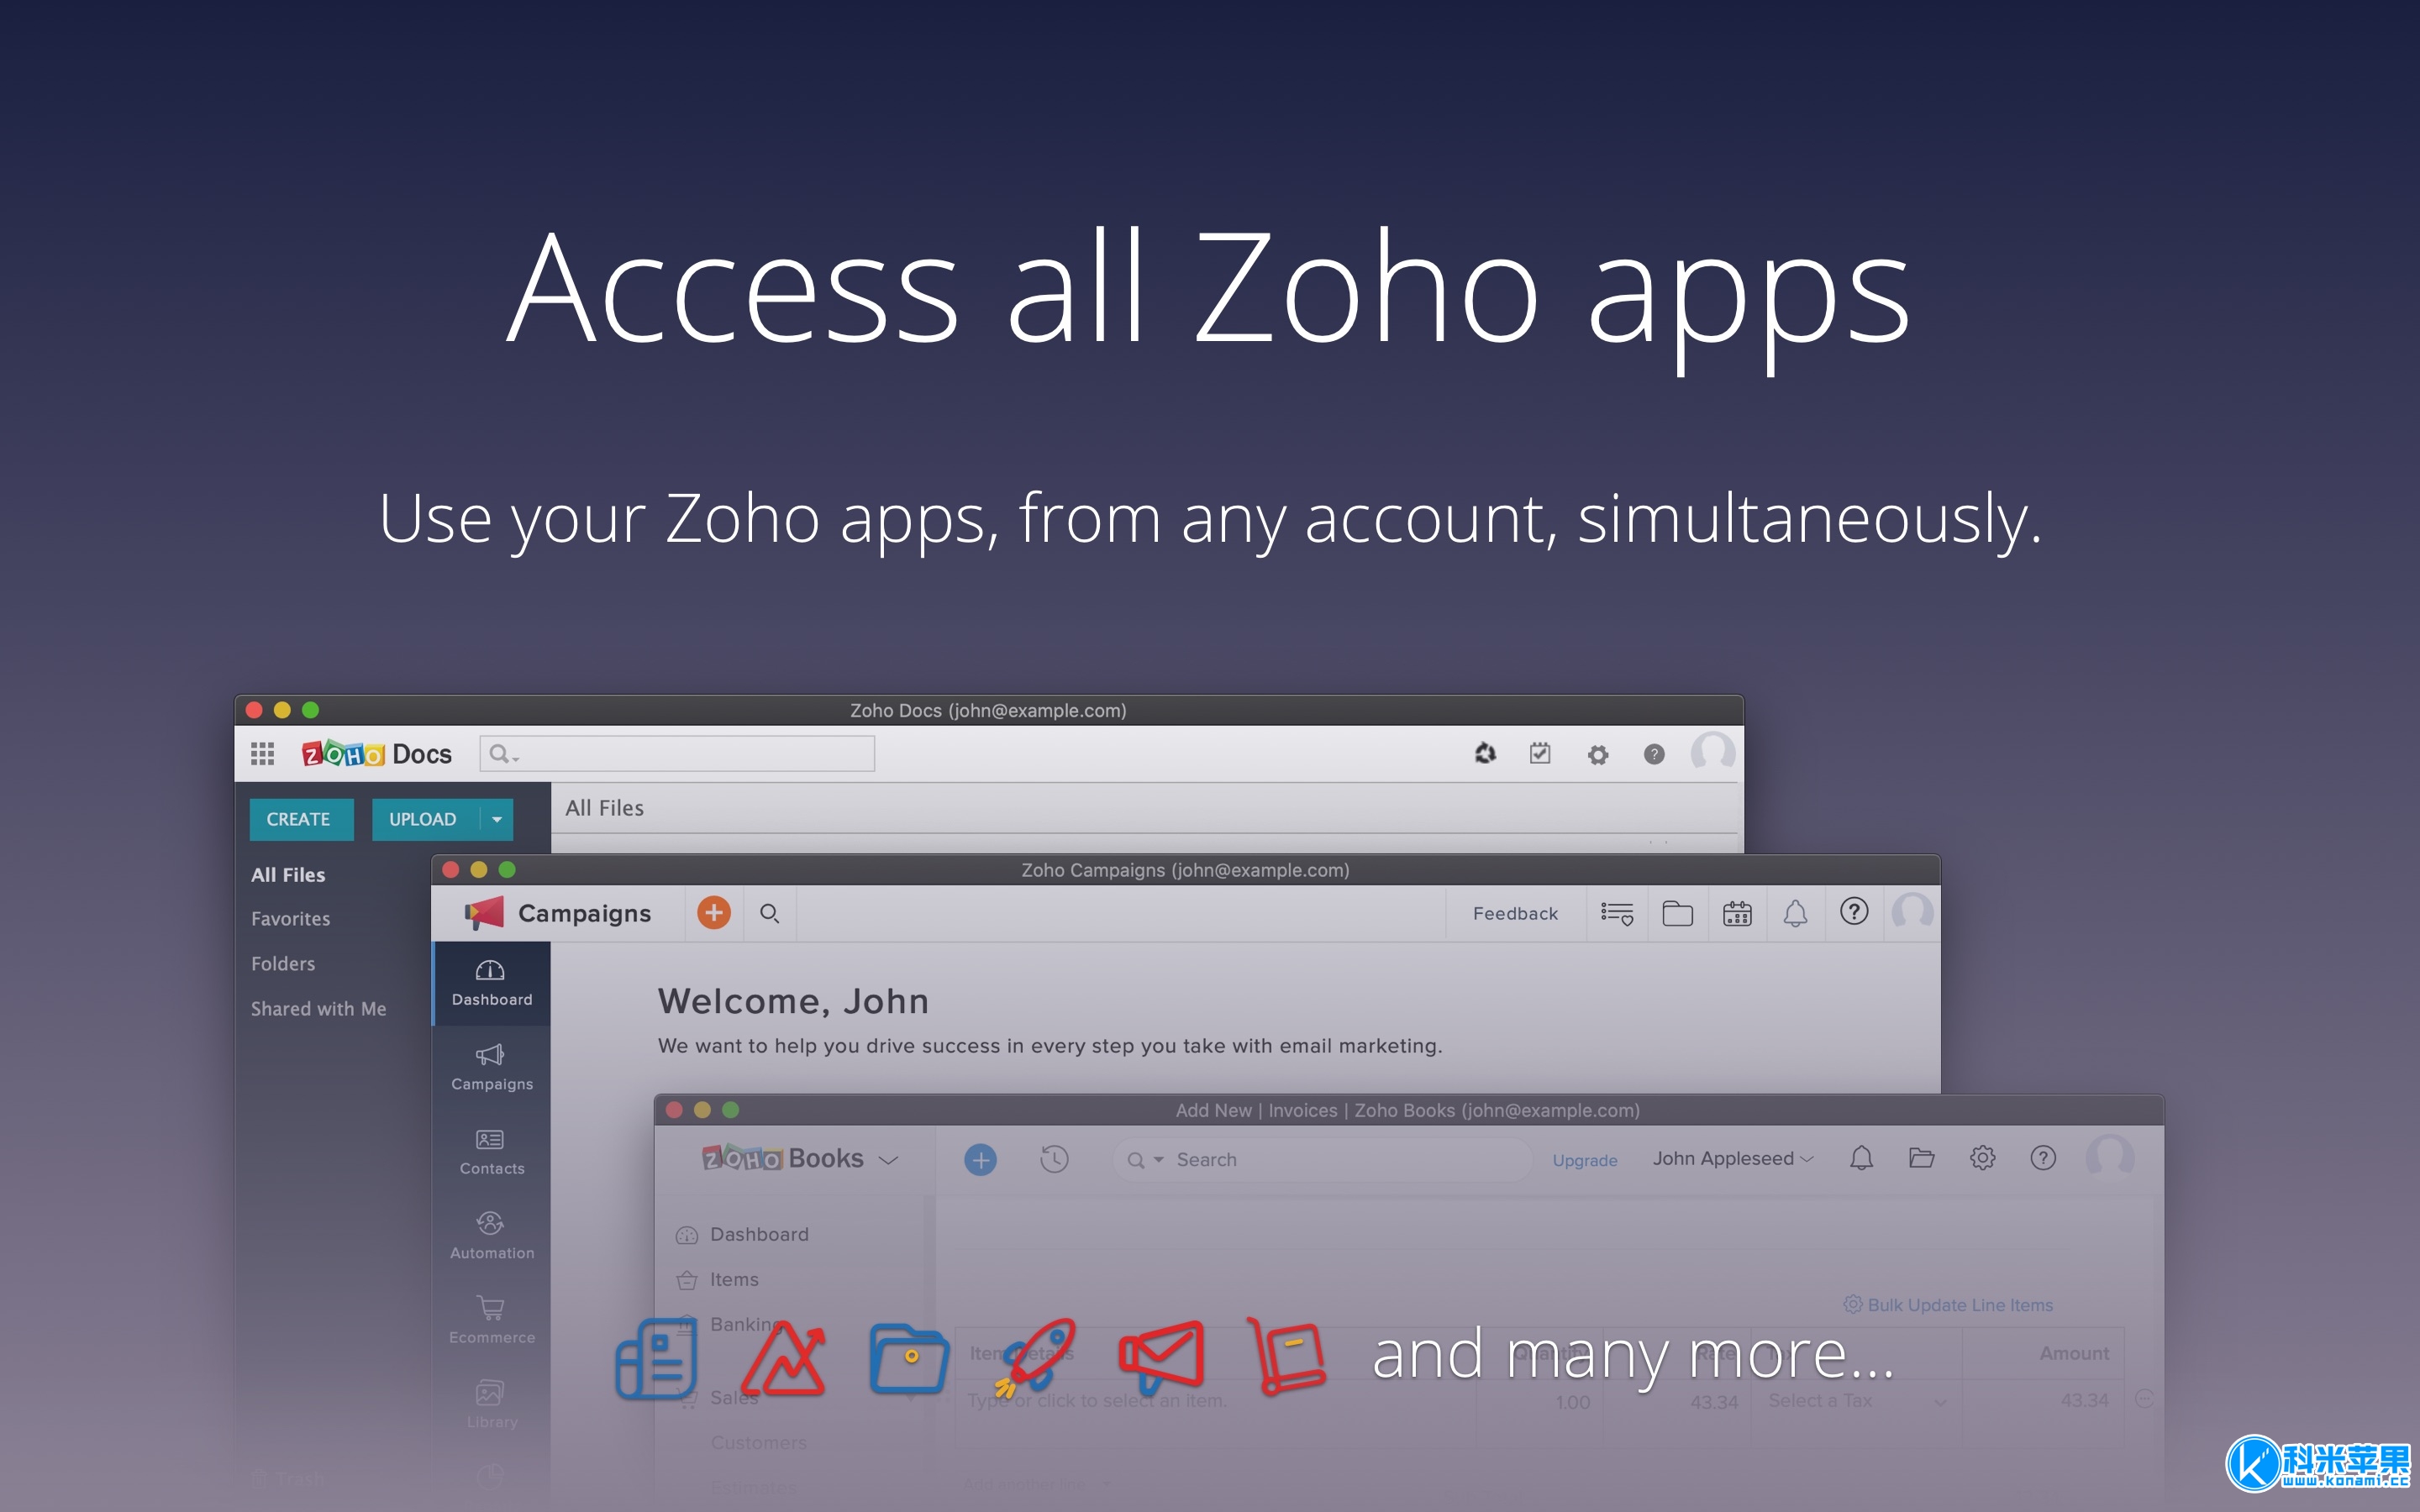Expand the UPLOAD dropdown arrow
This screenshot has width=2420, height=1512.
[497, 821]
